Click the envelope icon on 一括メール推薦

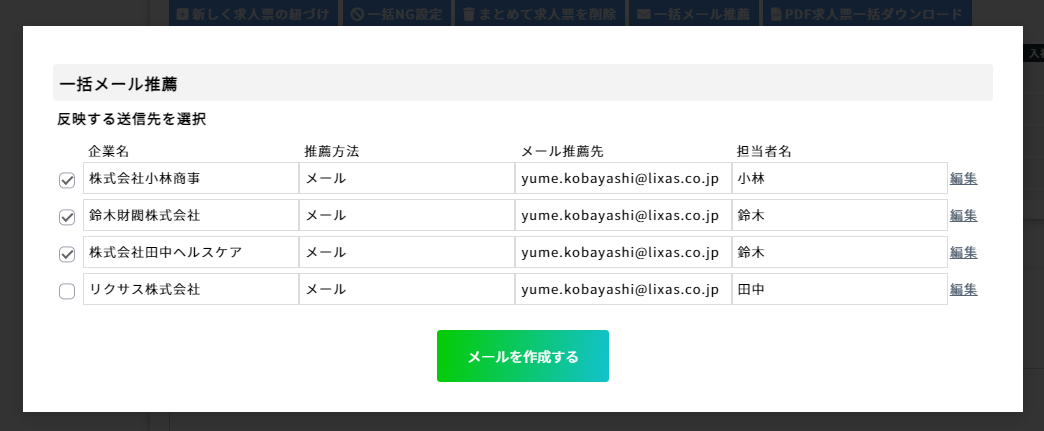pyautogui.click(x=643, y=14)
